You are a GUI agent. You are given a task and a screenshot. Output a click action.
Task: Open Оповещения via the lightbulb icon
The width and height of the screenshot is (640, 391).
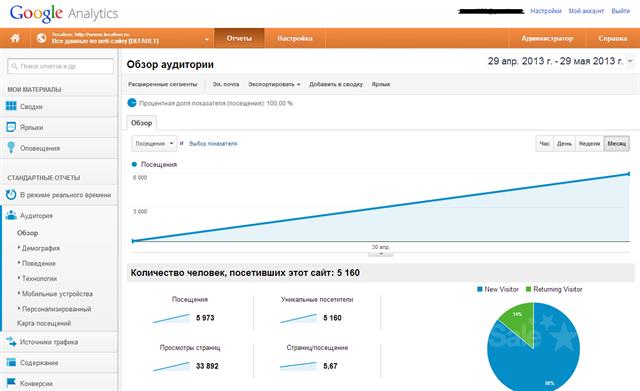click(11, 148)
